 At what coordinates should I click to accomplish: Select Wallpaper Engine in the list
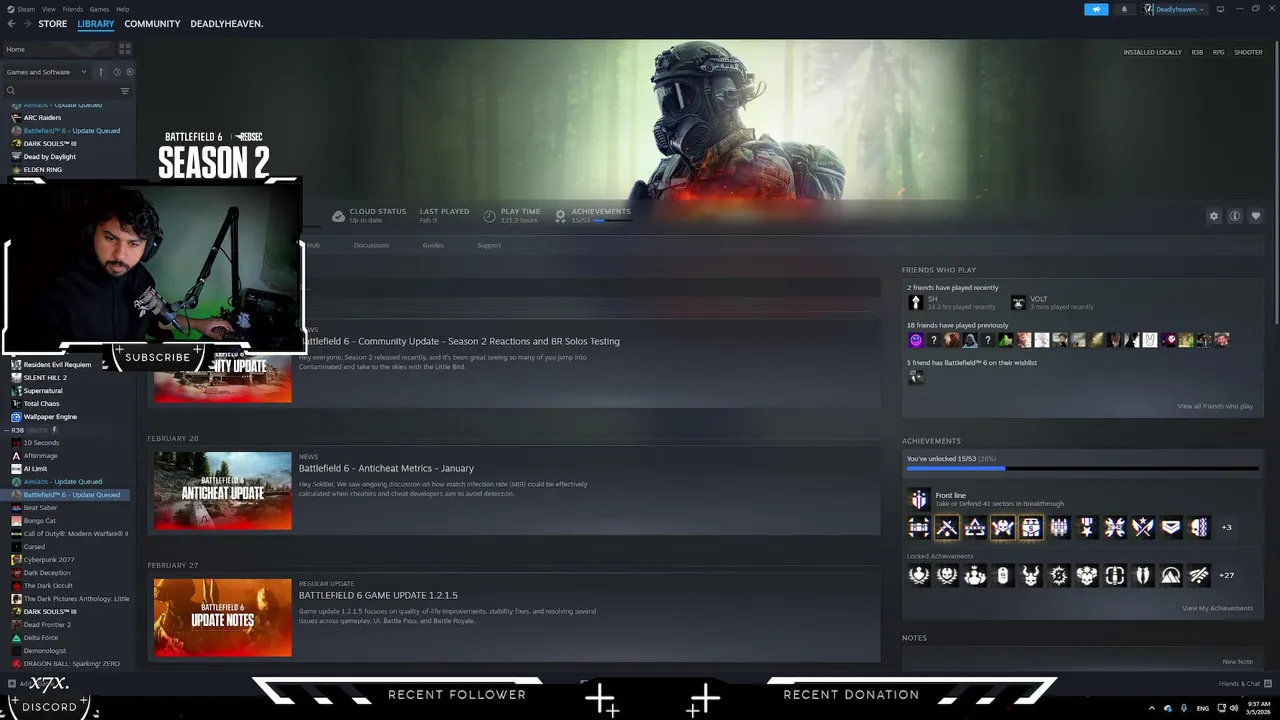click(50, 417)
